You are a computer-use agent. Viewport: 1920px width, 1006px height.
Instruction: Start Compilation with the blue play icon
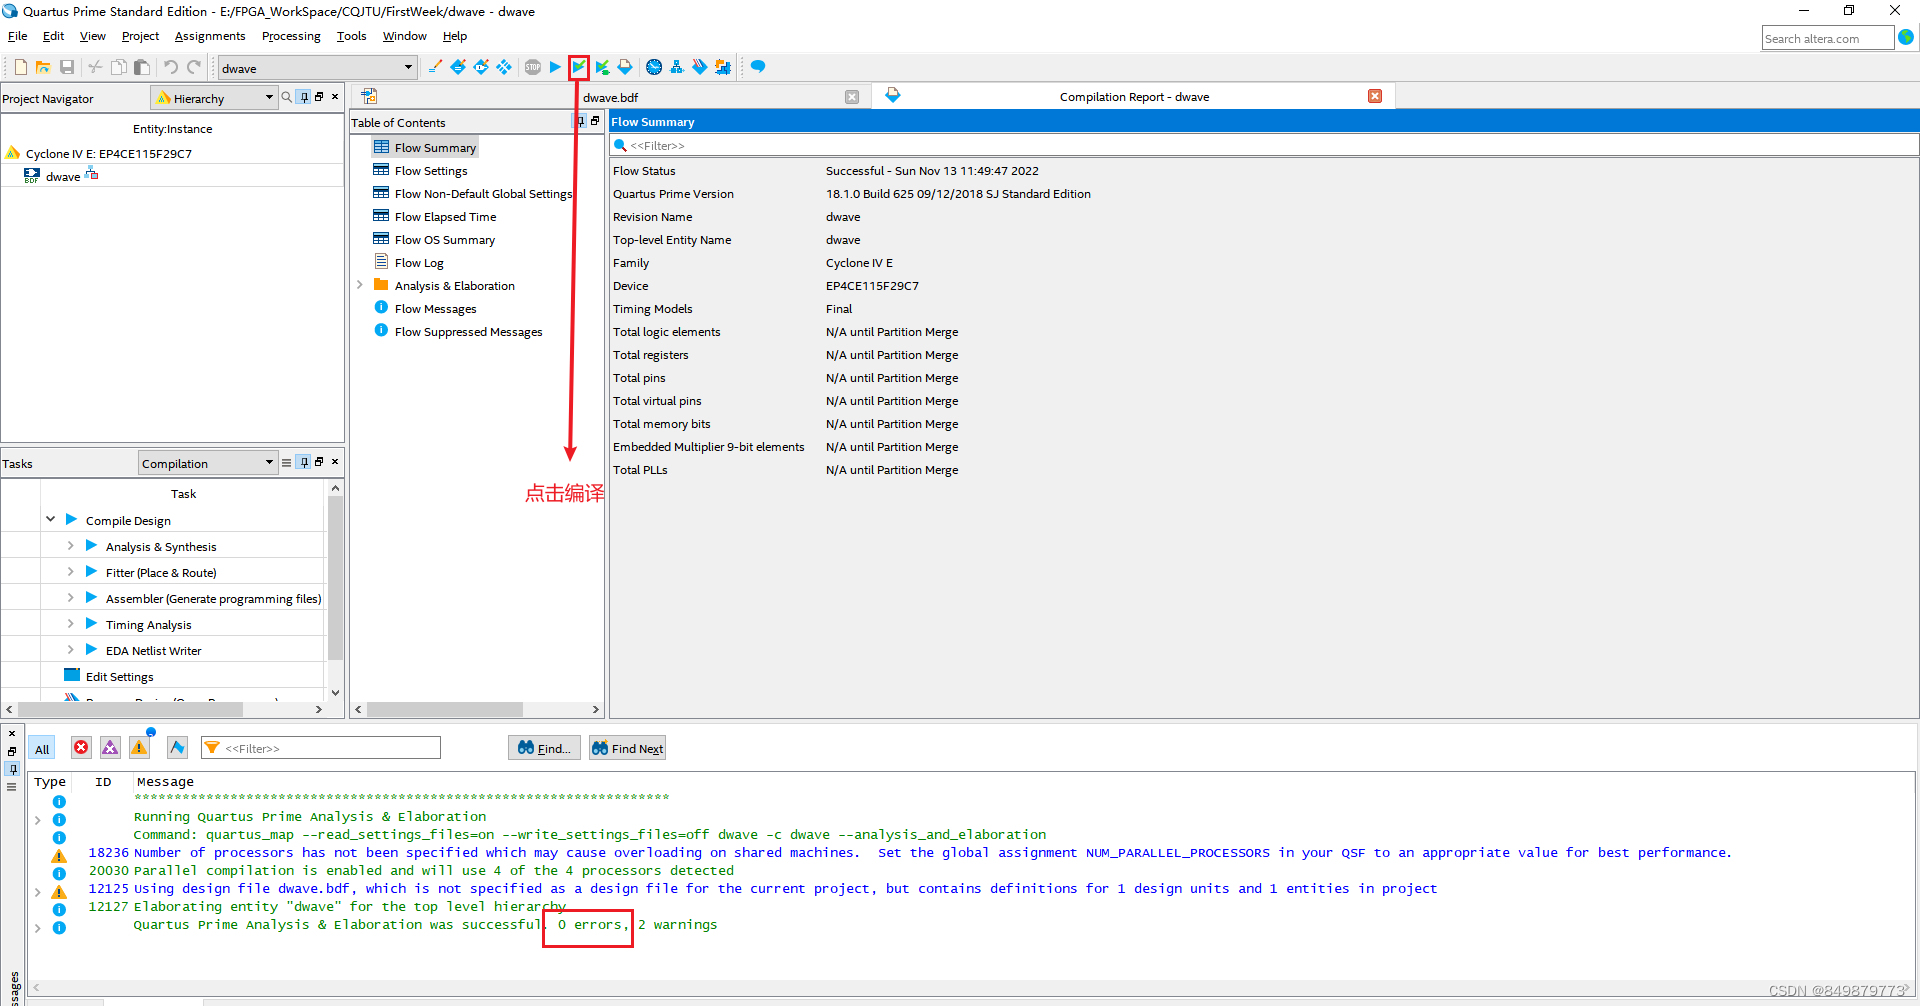[555, 67]
